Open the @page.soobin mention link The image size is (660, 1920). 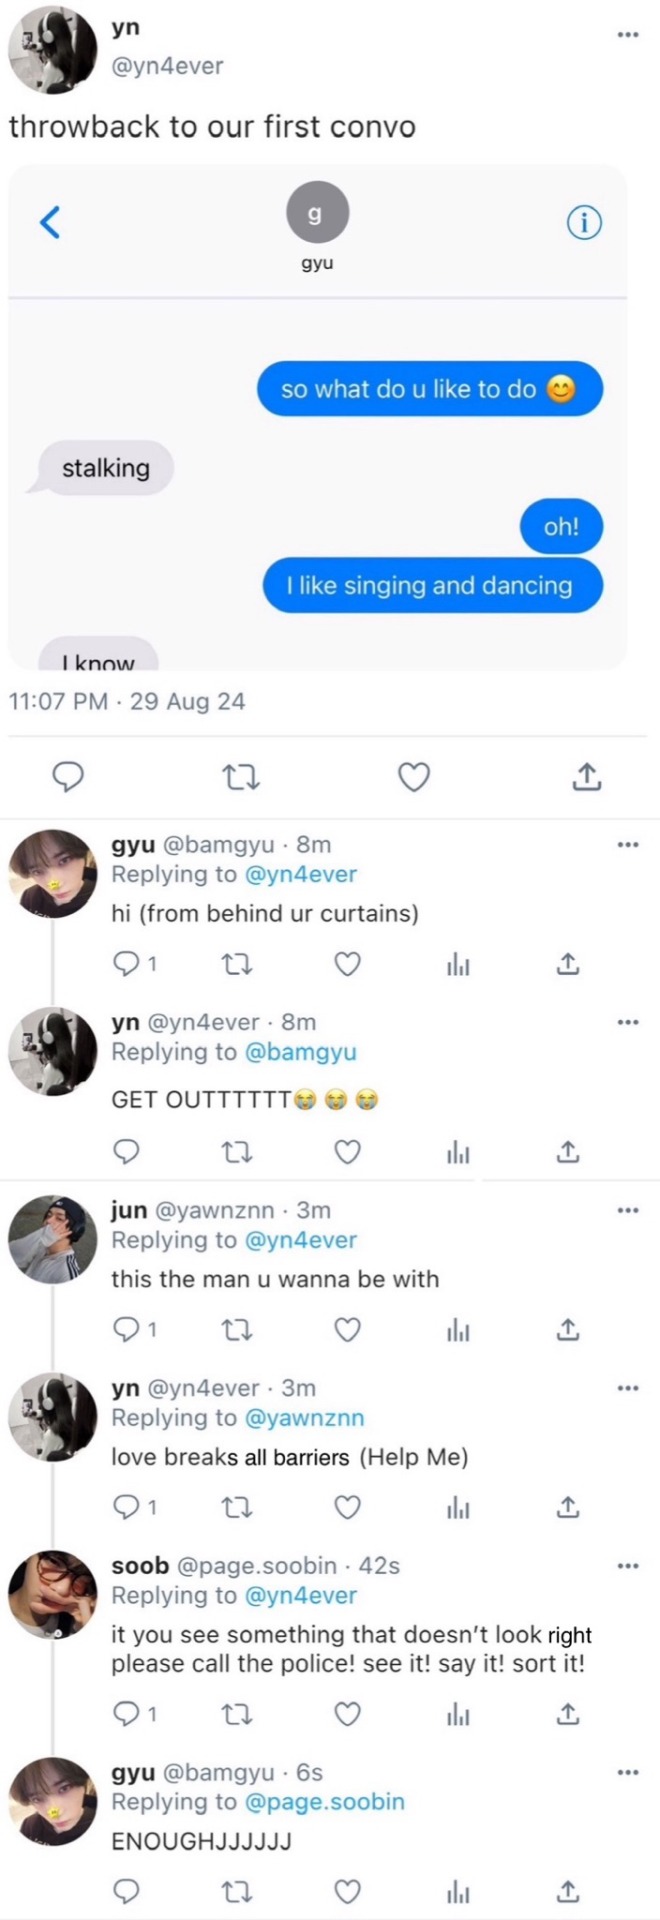pos(325,1801)
